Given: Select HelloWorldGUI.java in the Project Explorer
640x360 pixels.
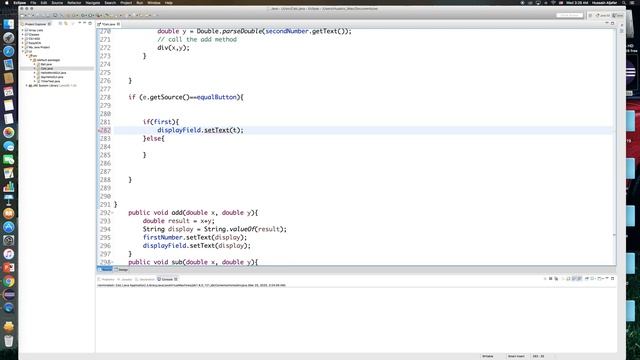Looking at the screenshot, I should coord(53,73).
